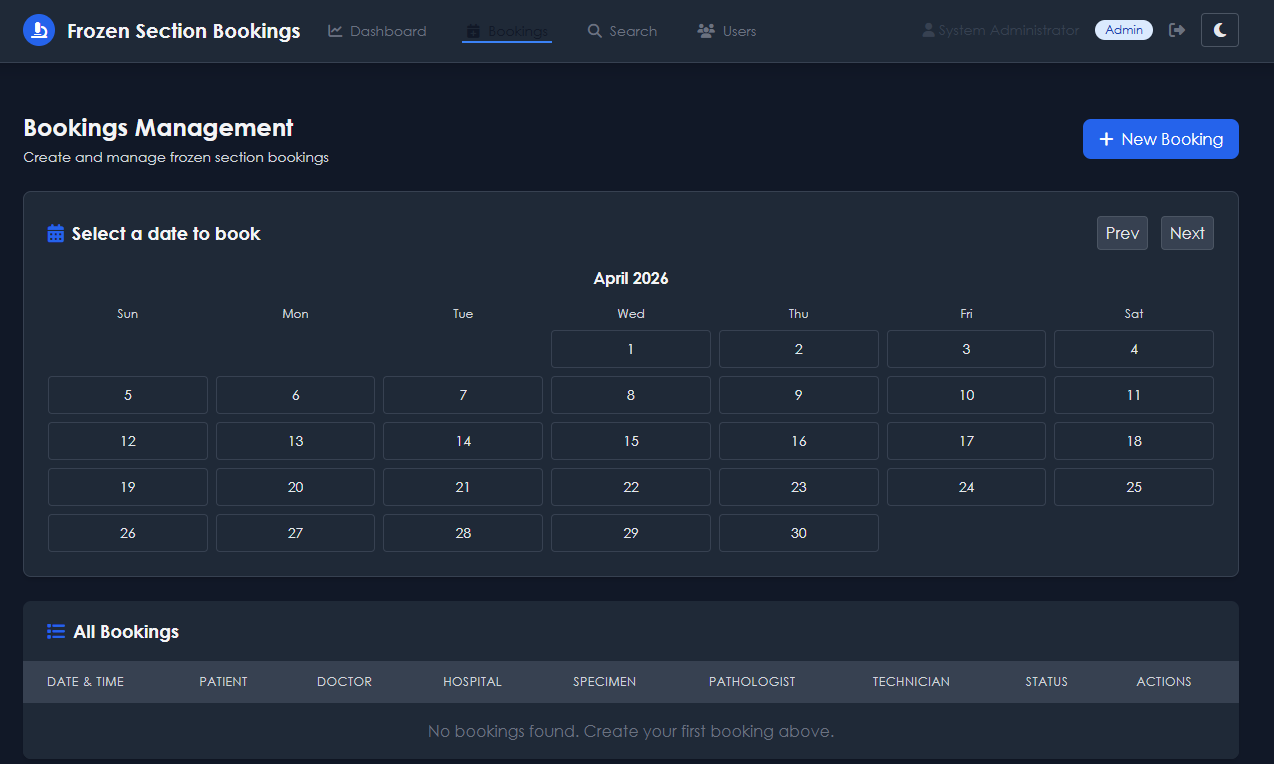Click the system administrator user icon
Image resolution: width=1274 pixels, height=764 pixels.
point(928,31)
